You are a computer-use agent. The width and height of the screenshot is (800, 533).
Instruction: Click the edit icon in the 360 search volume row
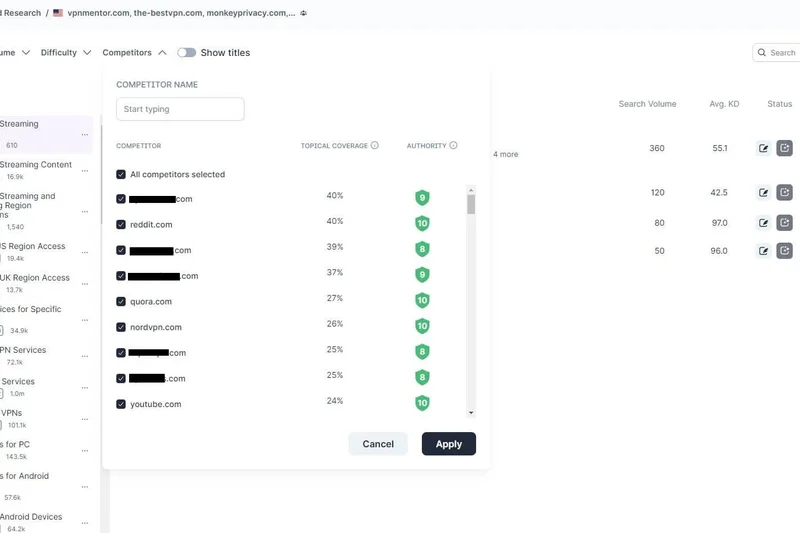[x=764, y=149]
